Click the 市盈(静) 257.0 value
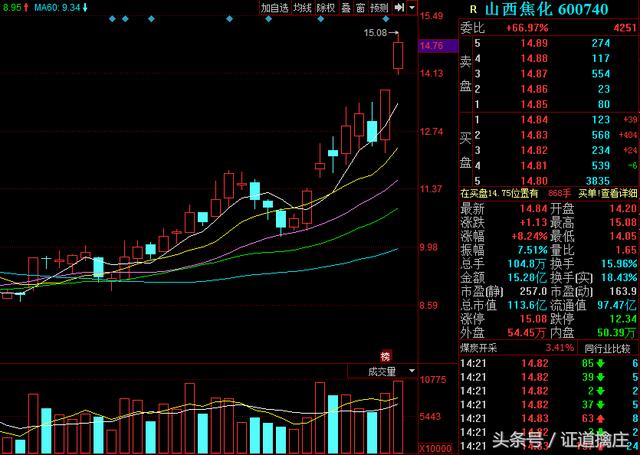The height and width of the screenshot is (455, 640). [533, 291]
